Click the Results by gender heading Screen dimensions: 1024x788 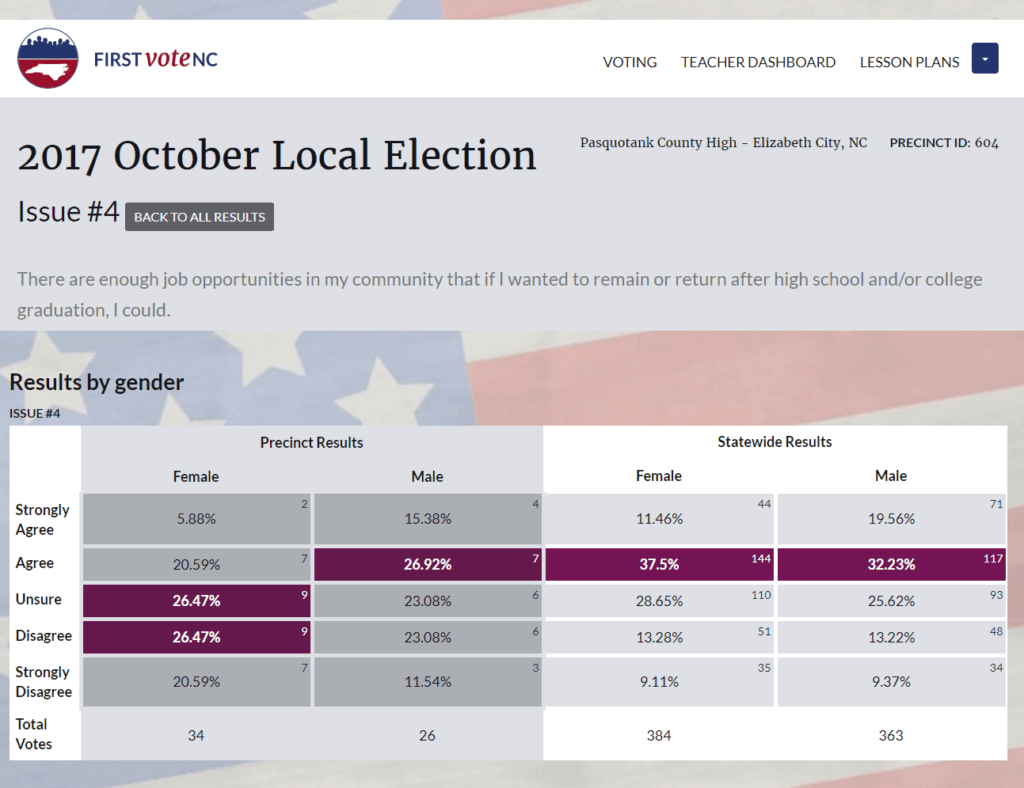[97, 381]
